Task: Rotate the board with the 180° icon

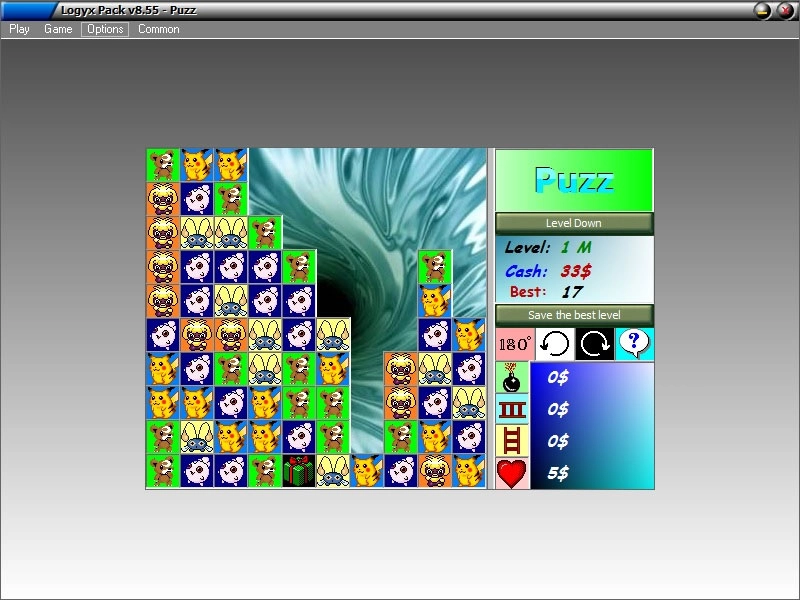Action: click(x=514, y=344)
